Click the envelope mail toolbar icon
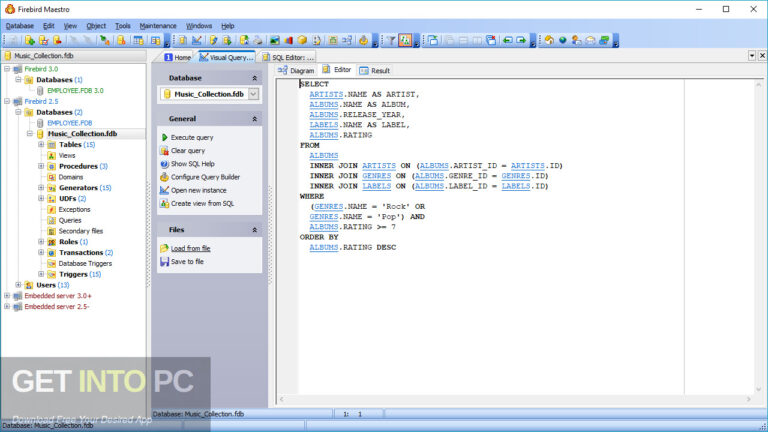 click(590, 40)
